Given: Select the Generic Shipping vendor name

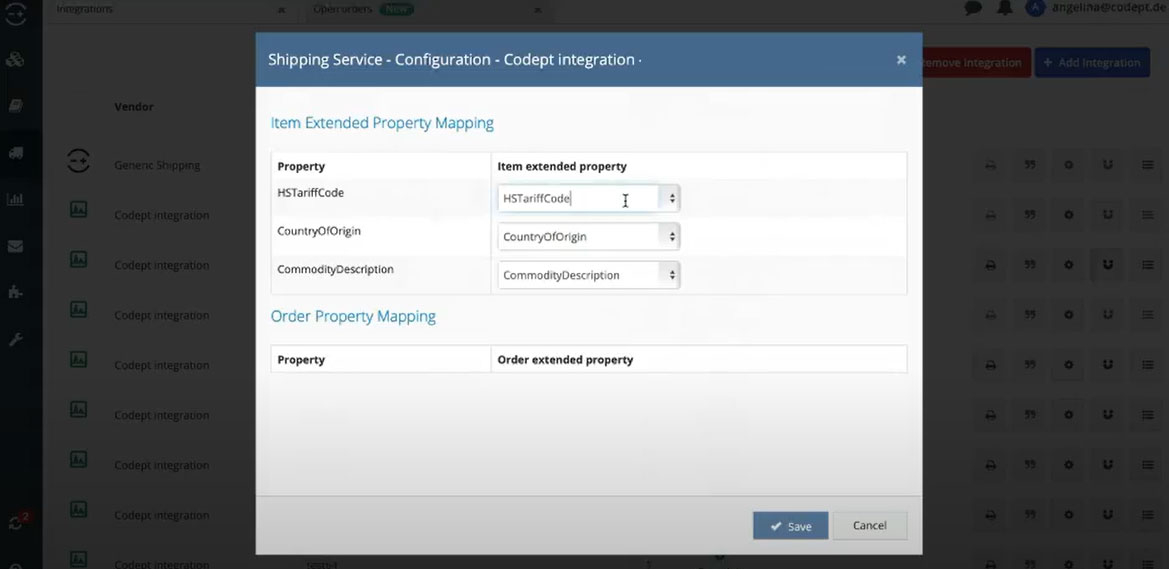Looking at the screenshot, I should [x=157, y=165].
